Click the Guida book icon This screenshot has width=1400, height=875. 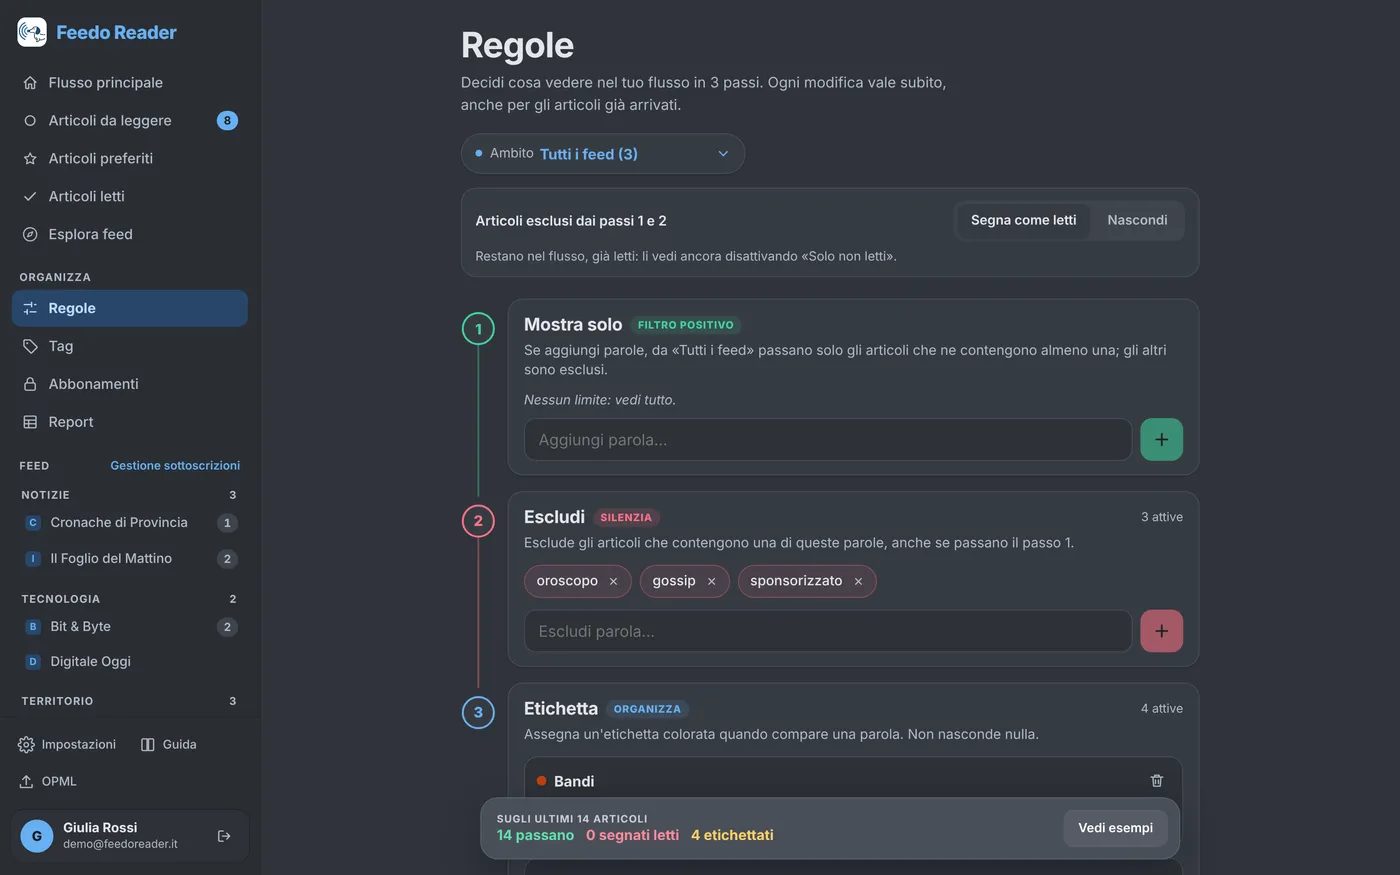pyautogui.click(x=148, y=745)
